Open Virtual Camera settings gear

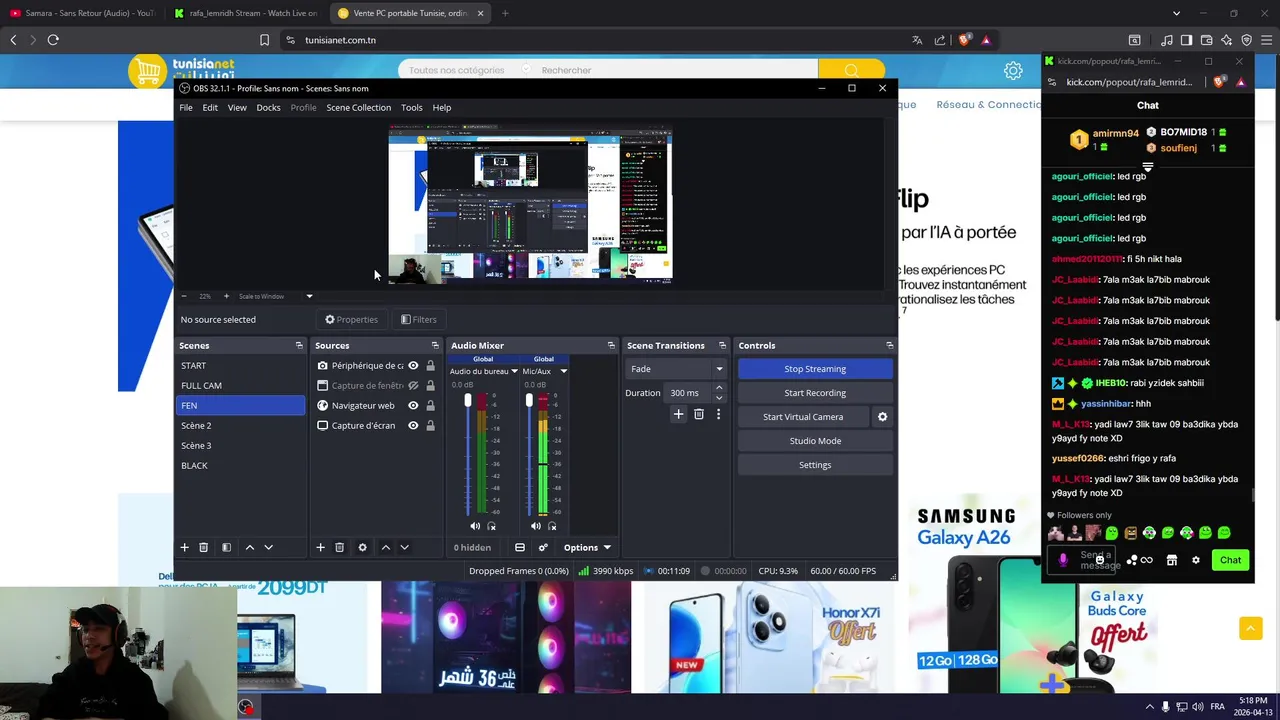(x=882, y=417)
